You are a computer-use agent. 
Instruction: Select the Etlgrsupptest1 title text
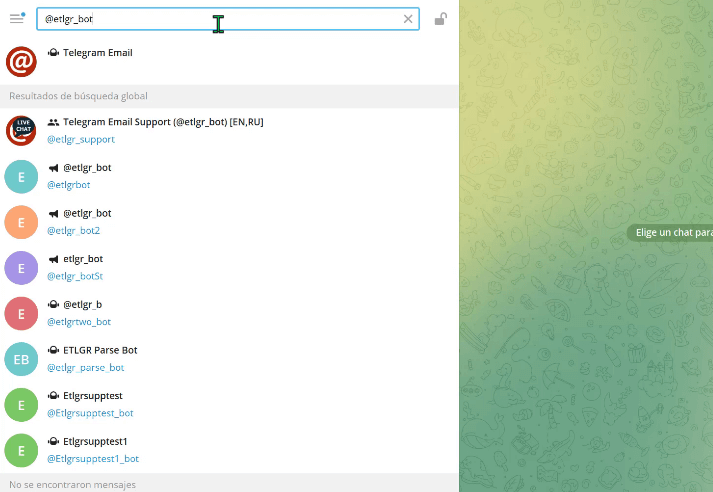click(x=95, y=442)
